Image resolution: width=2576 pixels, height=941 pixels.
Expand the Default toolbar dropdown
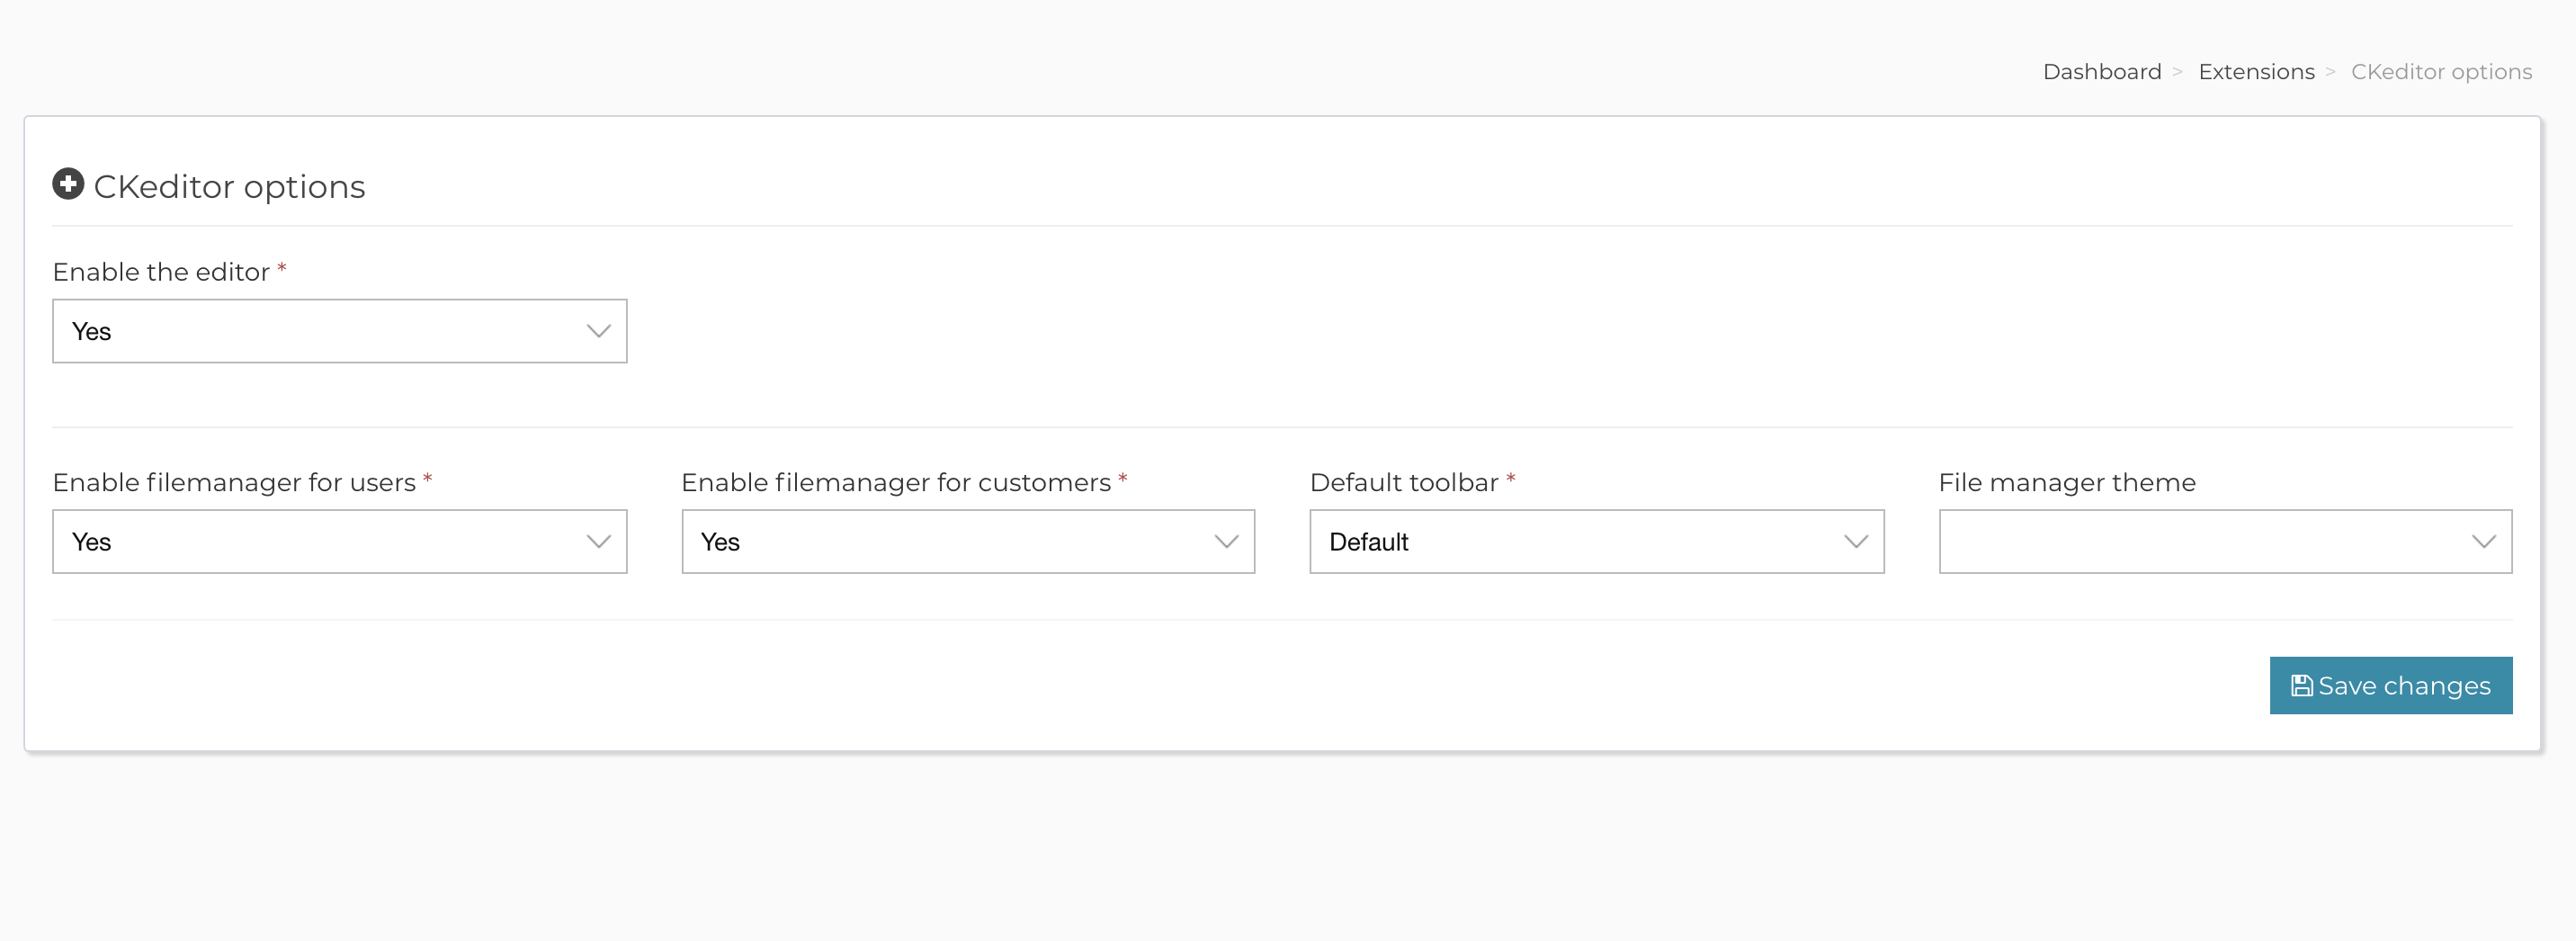pos(1597,542)
